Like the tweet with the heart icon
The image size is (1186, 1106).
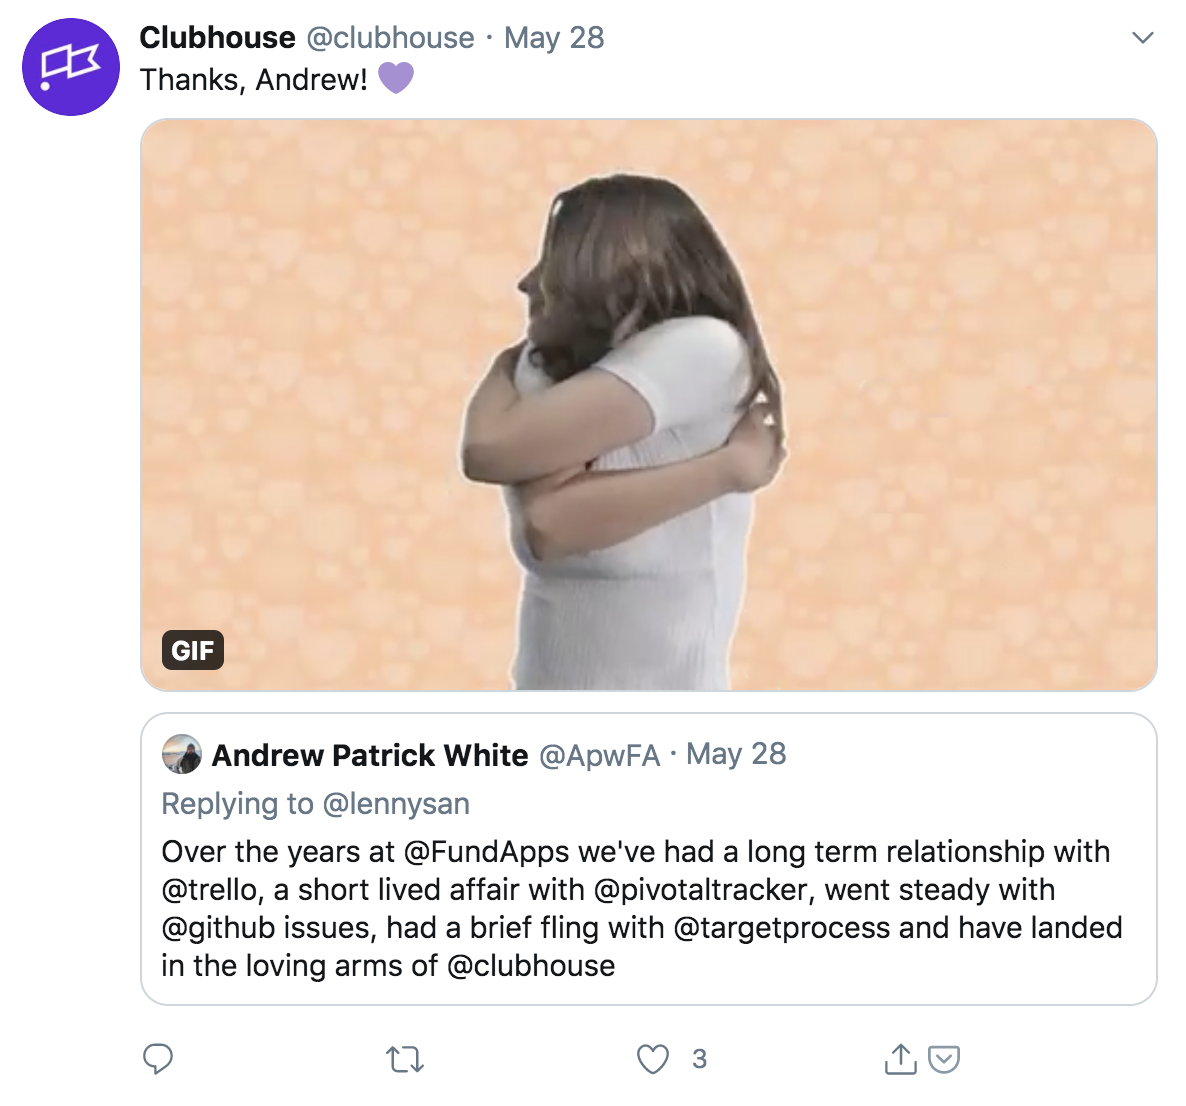pyautogui.click(x=653, y=1059)
